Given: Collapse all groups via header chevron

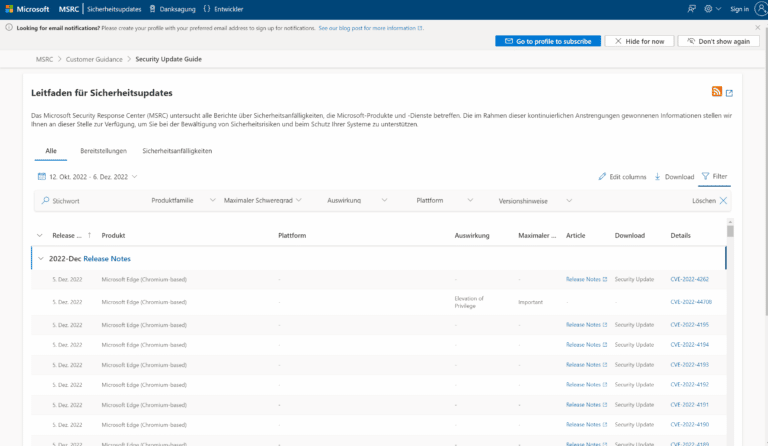Looking at the screenshot, I should 40,235.
